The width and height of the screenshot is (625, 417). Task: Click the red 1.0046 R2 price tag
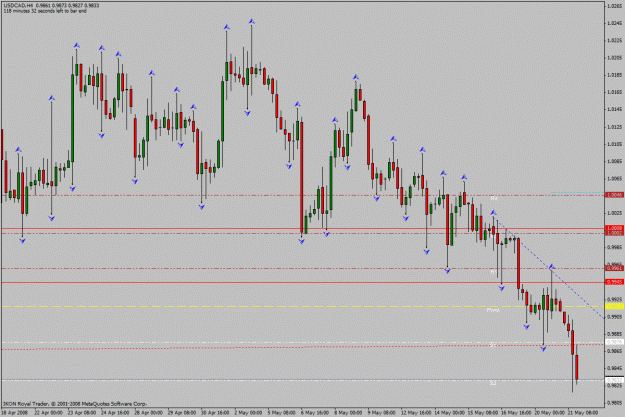[x=615, y=195]
